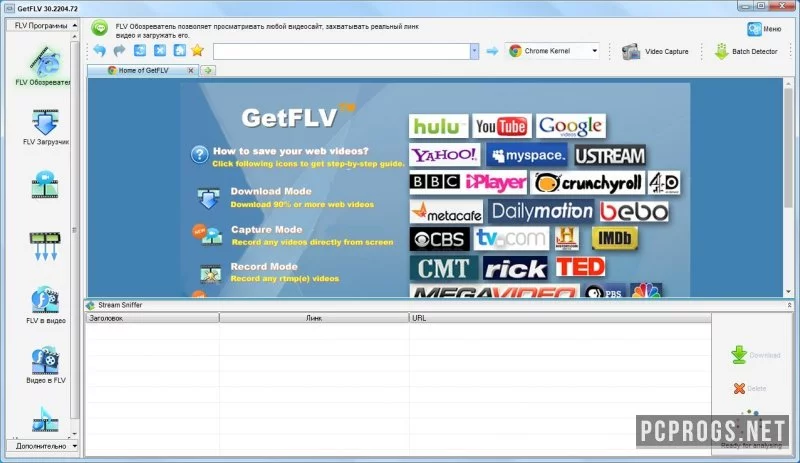Screen dimensions: 800x463
Task: Click the CBS logo
Action: point(439,239)
